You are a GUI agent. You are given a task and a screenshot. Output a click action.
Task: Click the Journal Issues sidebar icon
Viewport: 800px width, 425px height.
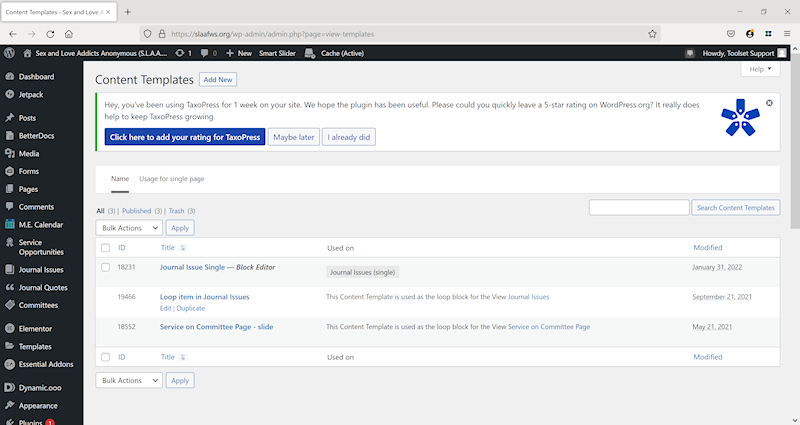point(10,270)
